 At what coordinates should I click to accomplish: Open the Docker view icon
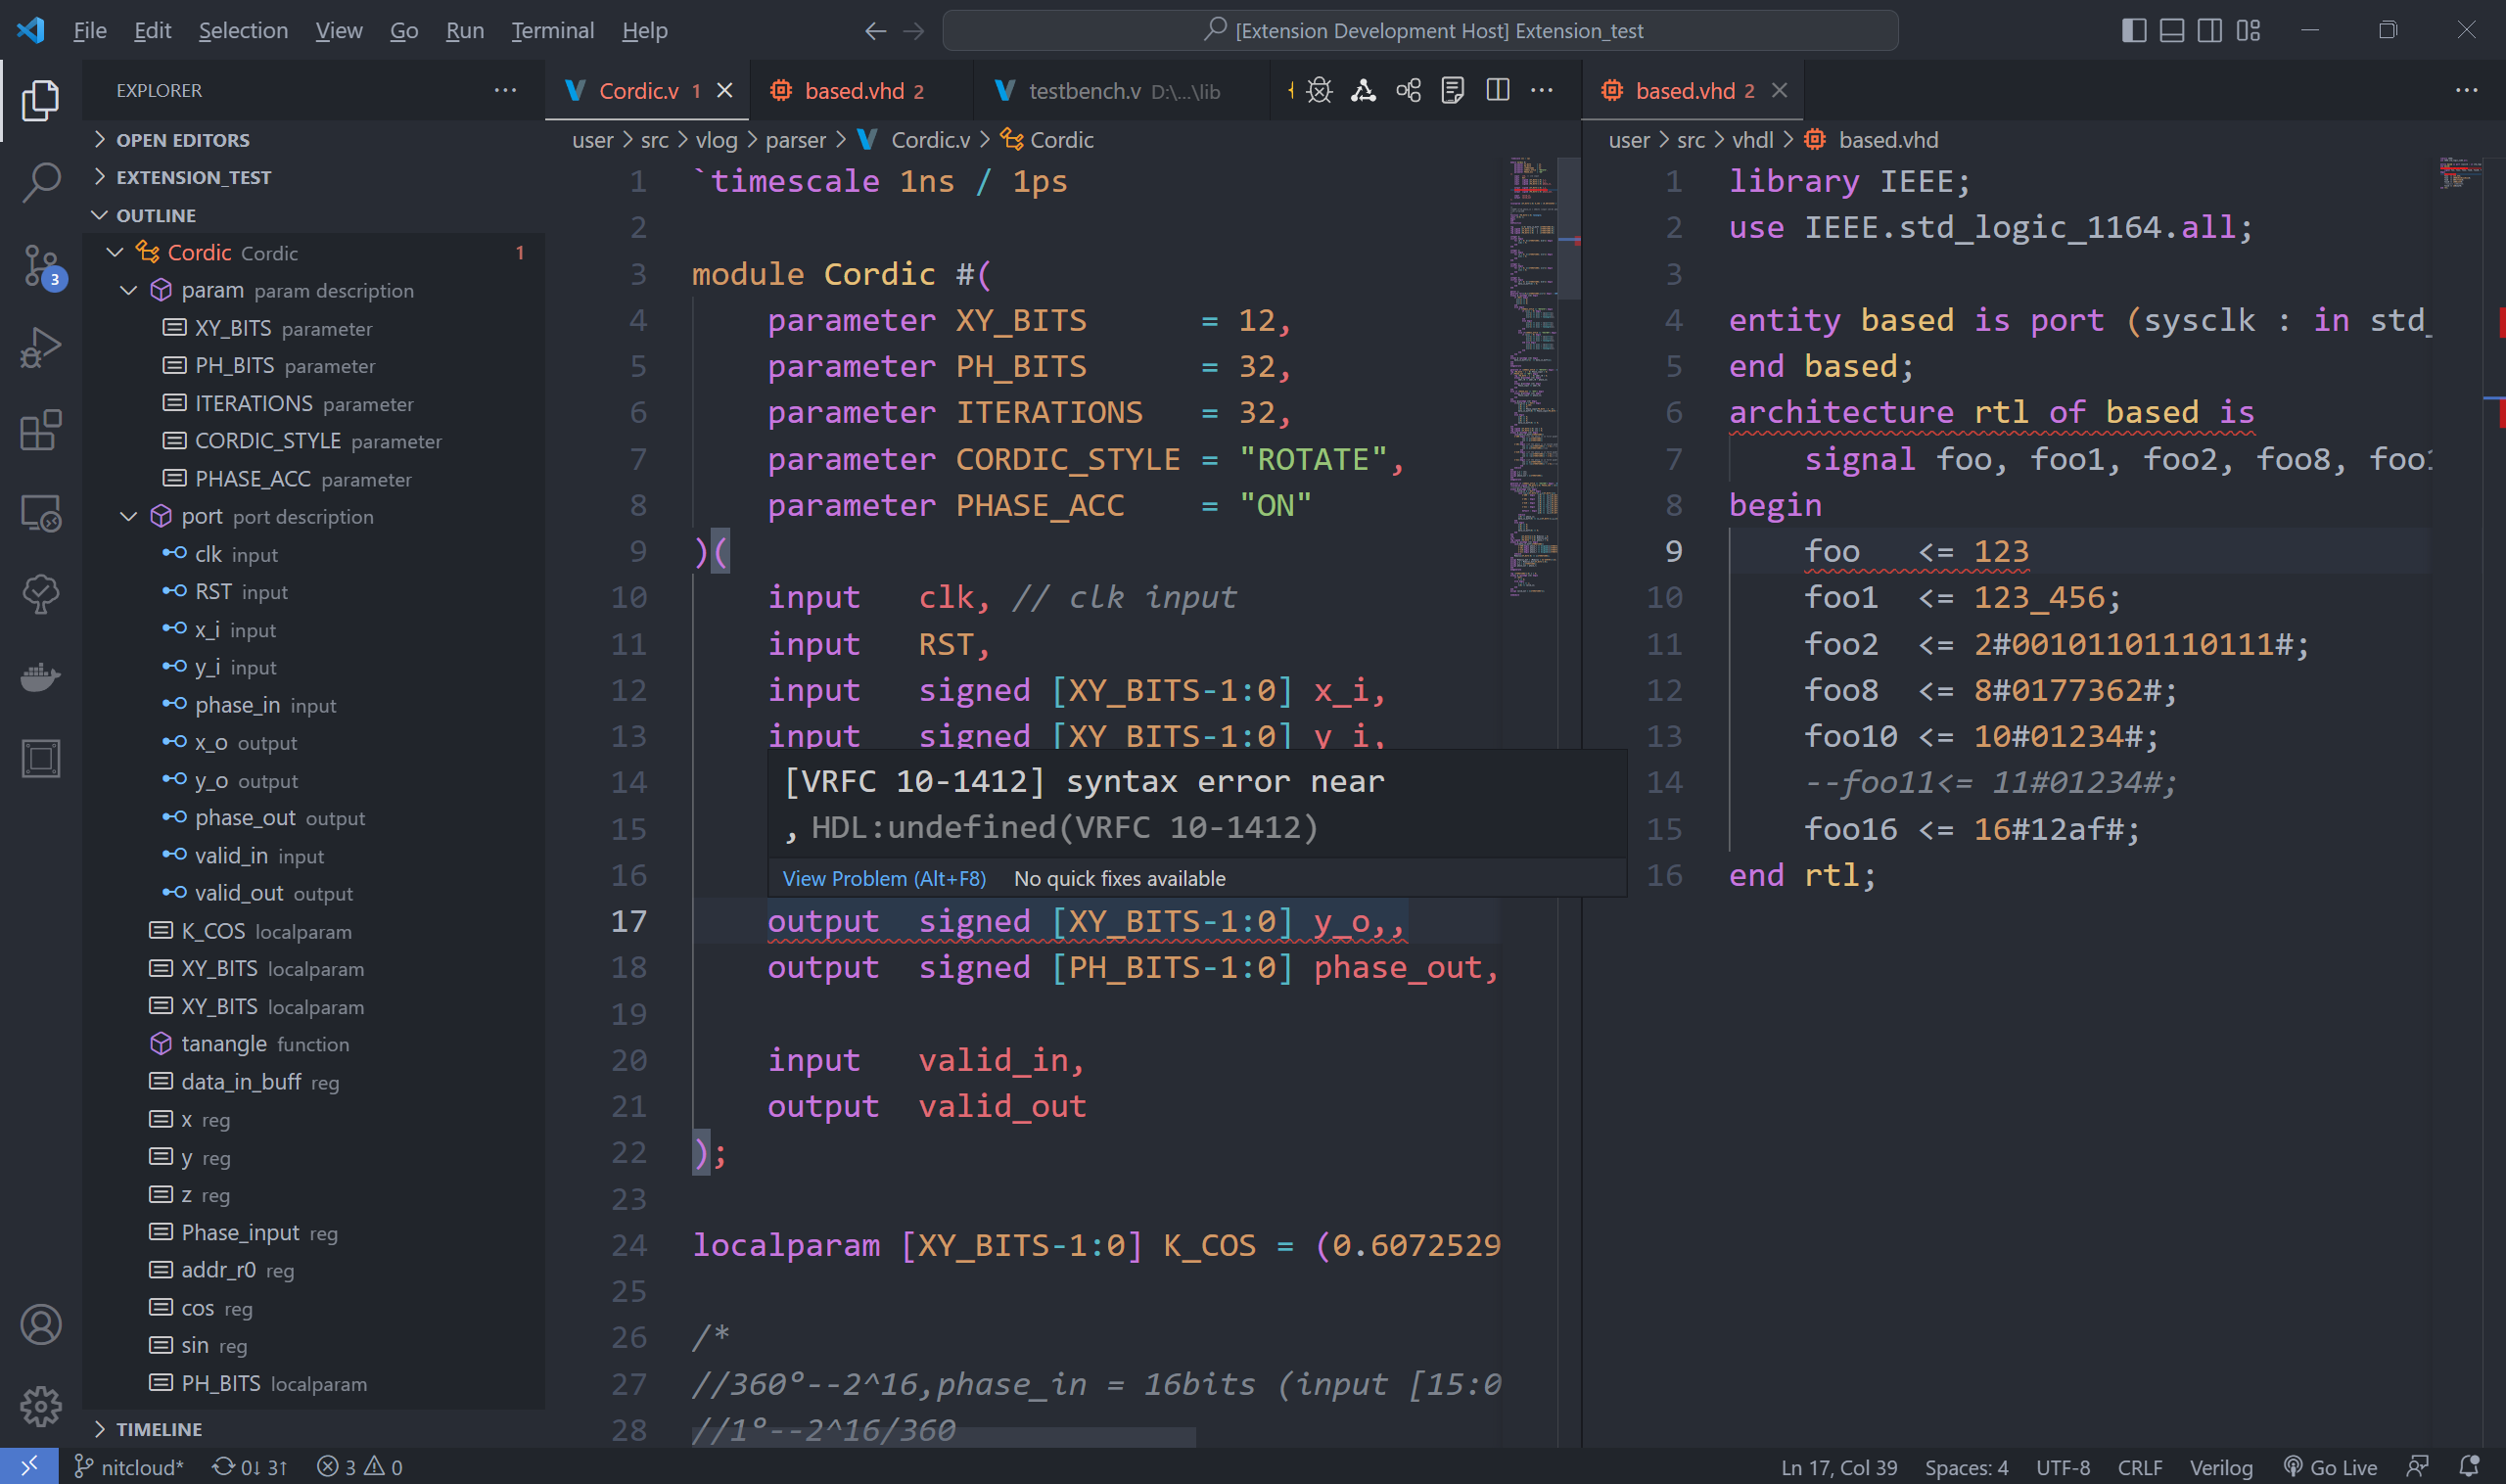pyautogui.click(x=40, y=677)
